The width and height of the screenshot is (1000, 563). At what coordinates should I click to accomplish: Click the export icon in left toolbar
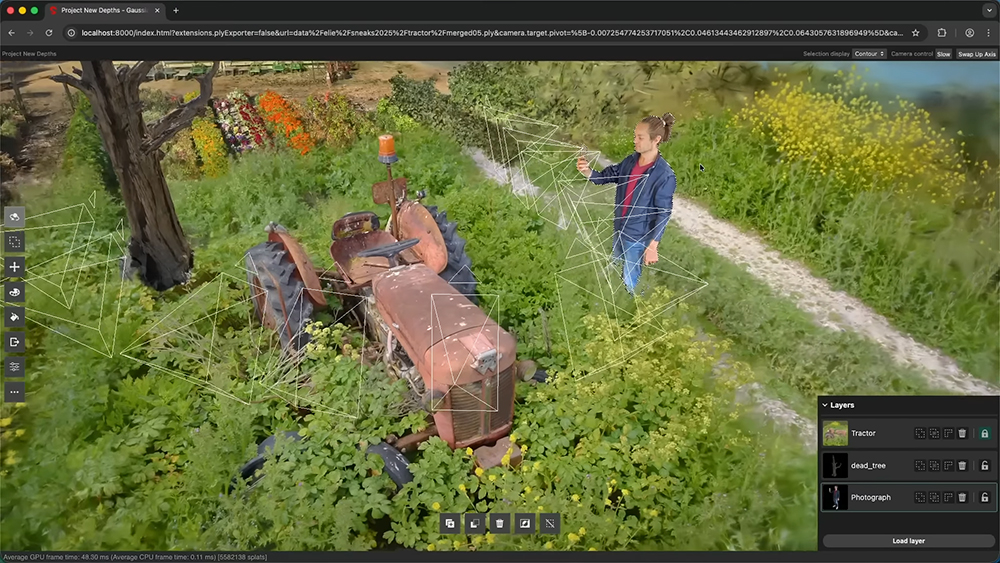click(x=15, y=342)
